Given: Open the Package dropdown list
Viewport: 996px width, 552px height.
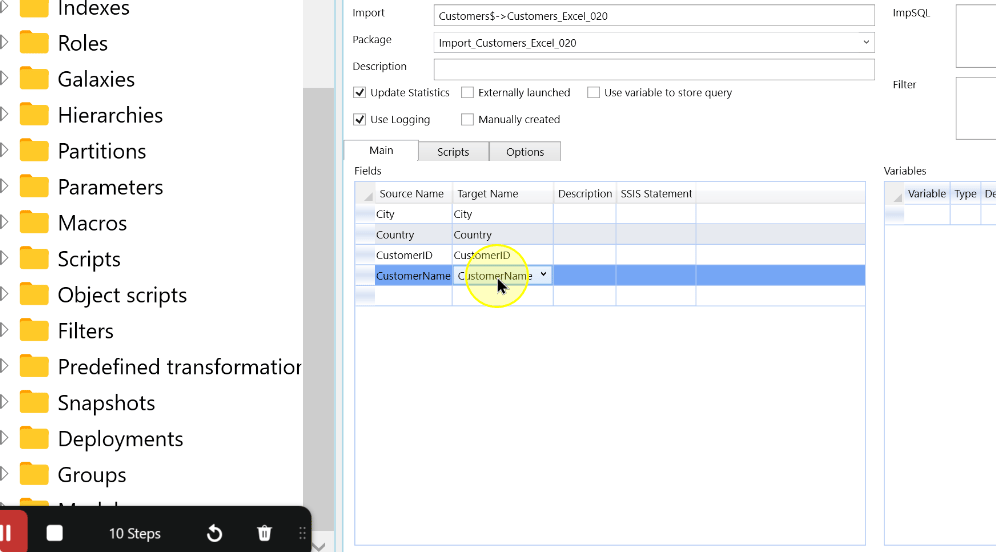Looking at the screenshot, I should coord(866,43).
